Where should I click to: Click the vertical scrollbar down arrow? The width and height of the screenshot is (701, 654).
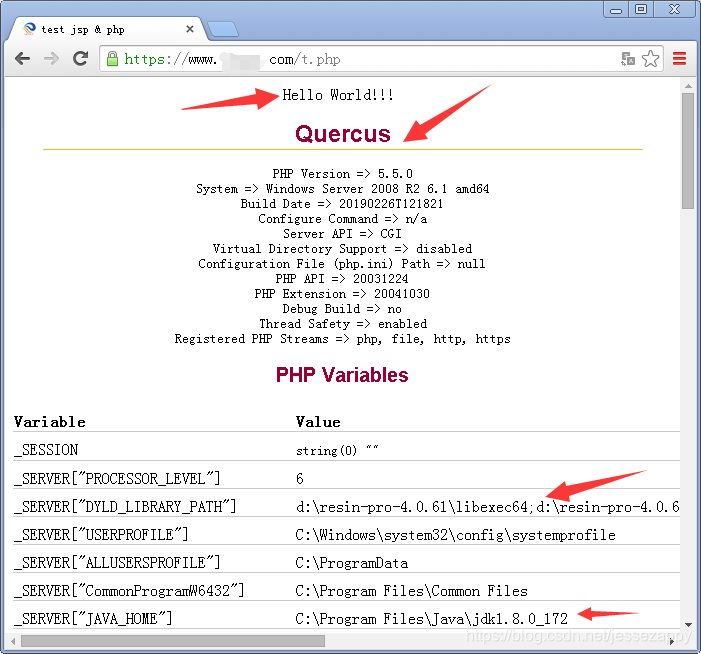pyautogui.click(x=688, y=624)
